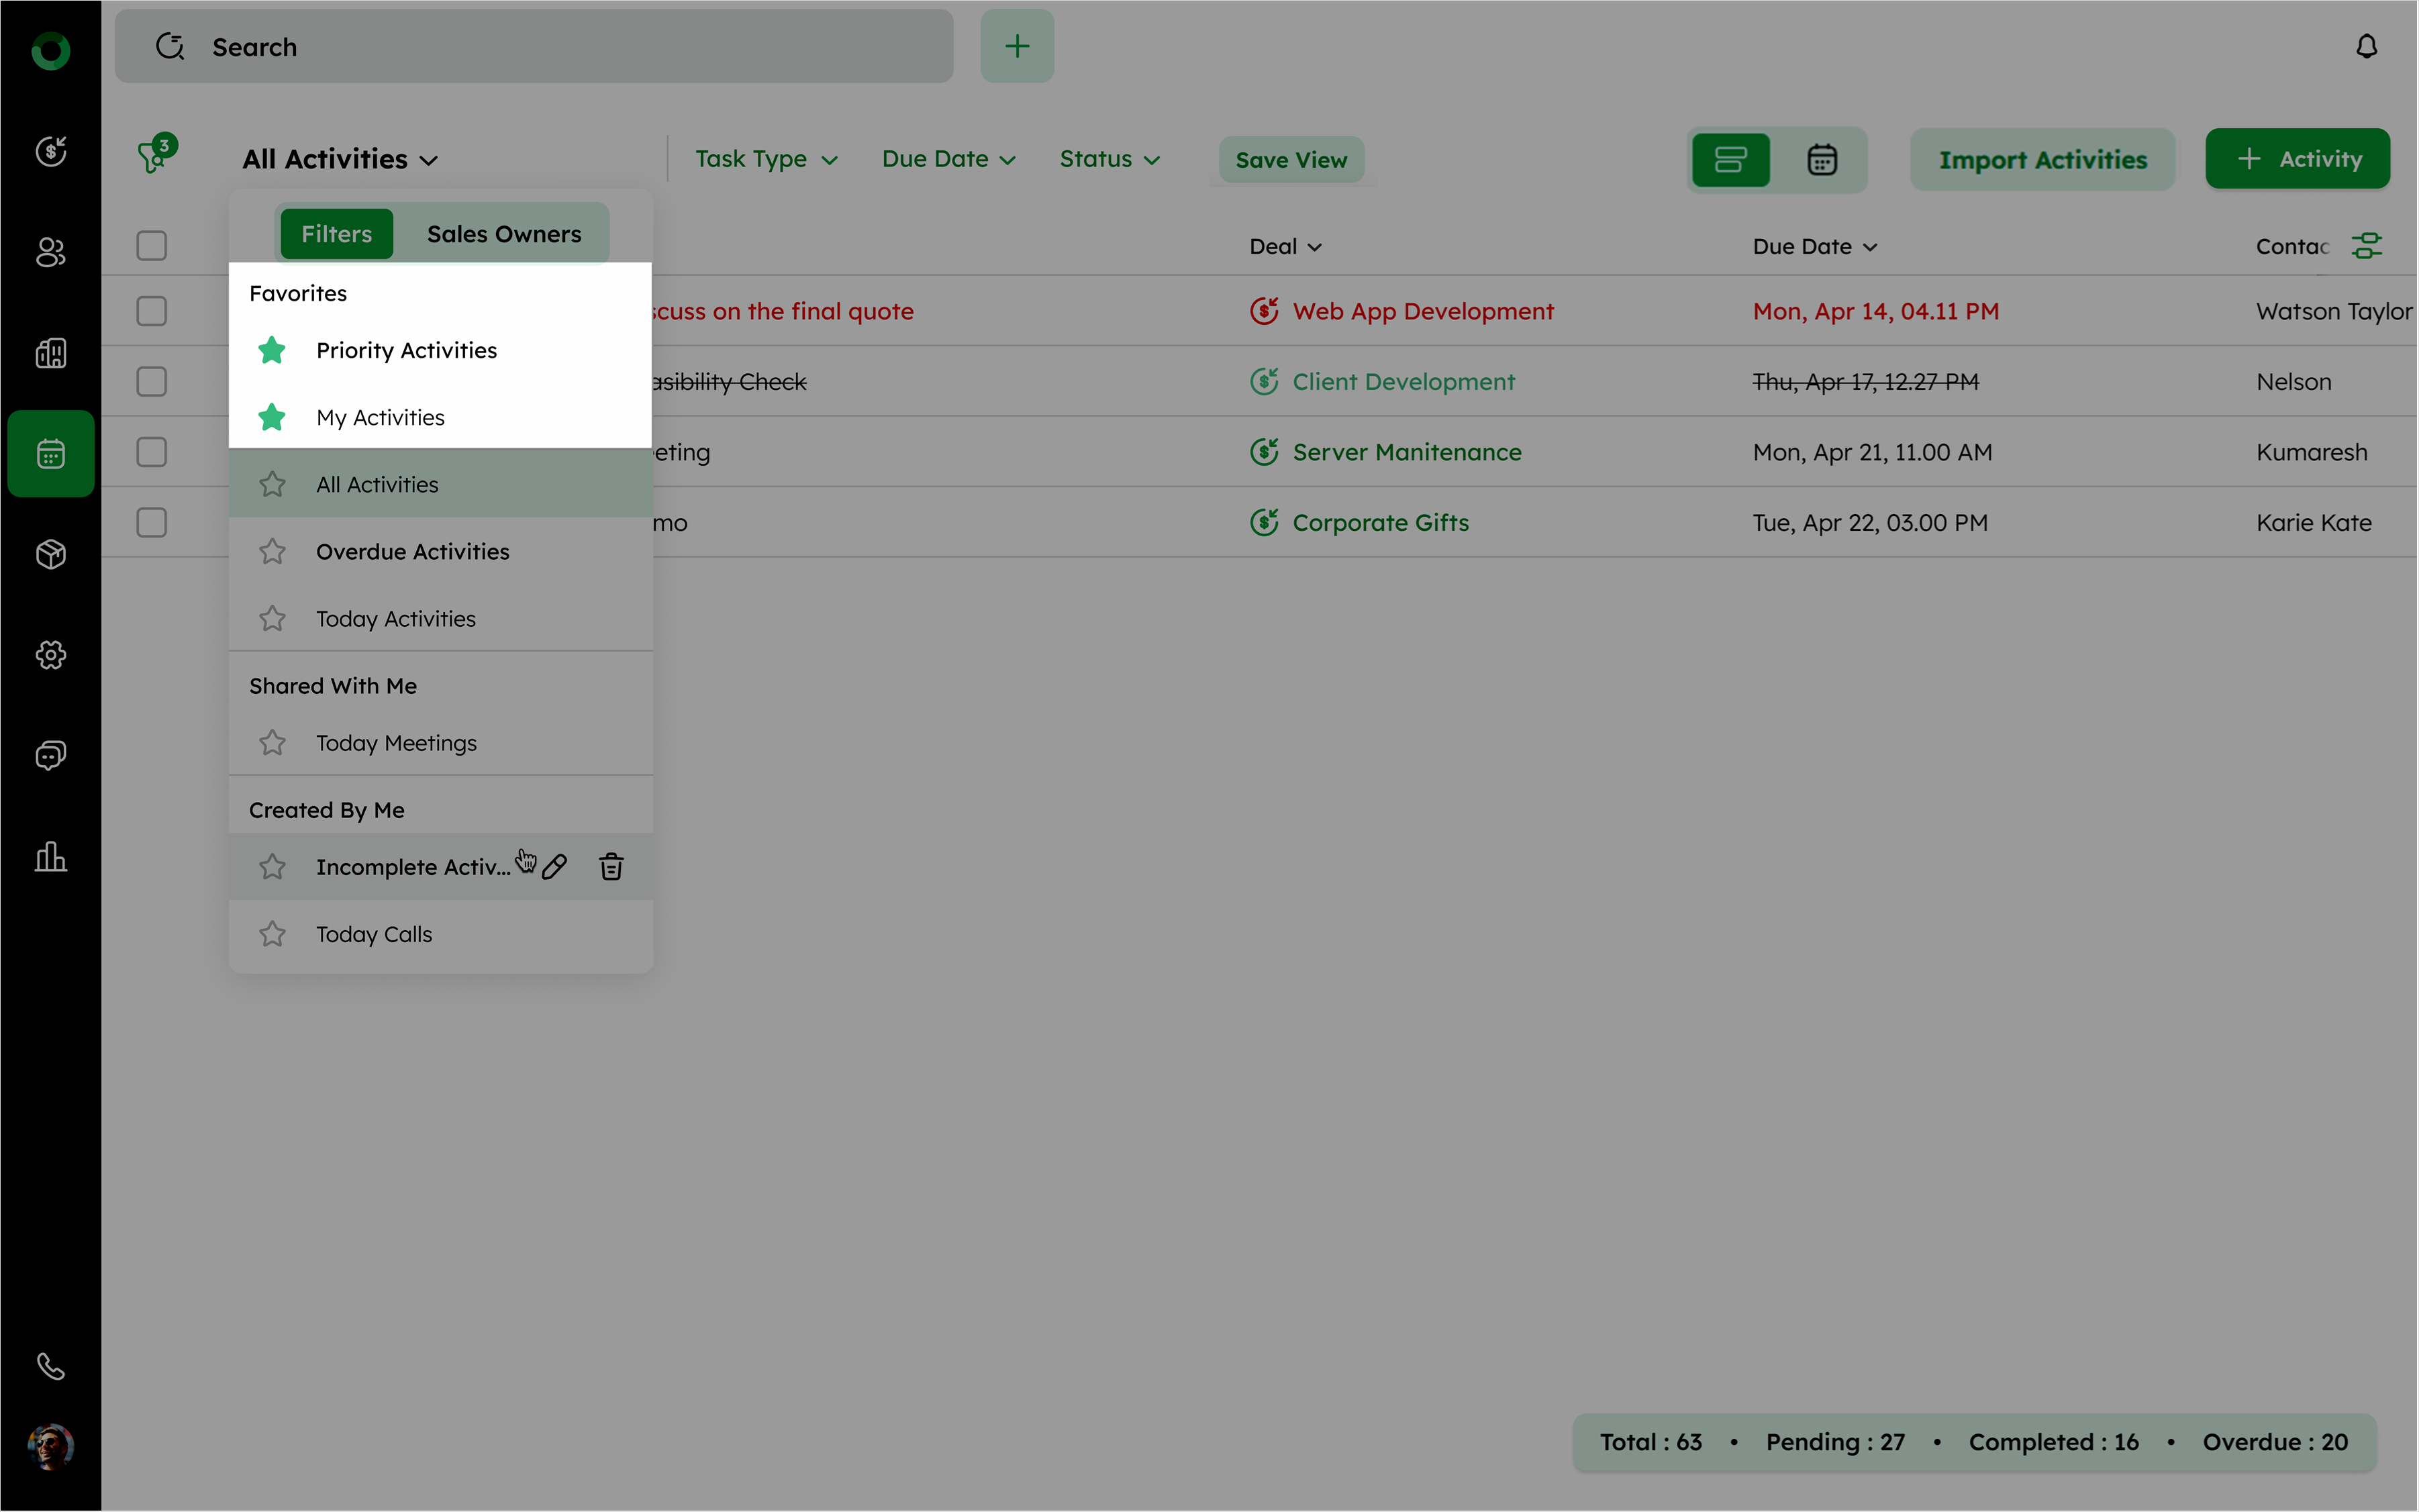Open the notifications bell
Screen dimensions: 2419x1512
2366,47
